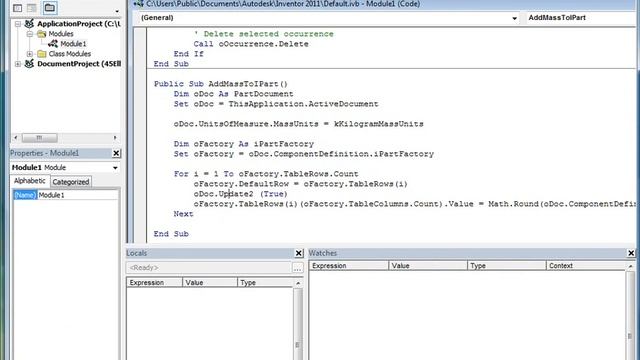Close the Properties - Module1 panel
Screen dimensions: 640x360
pyautogui.click(x=116, y=153)
